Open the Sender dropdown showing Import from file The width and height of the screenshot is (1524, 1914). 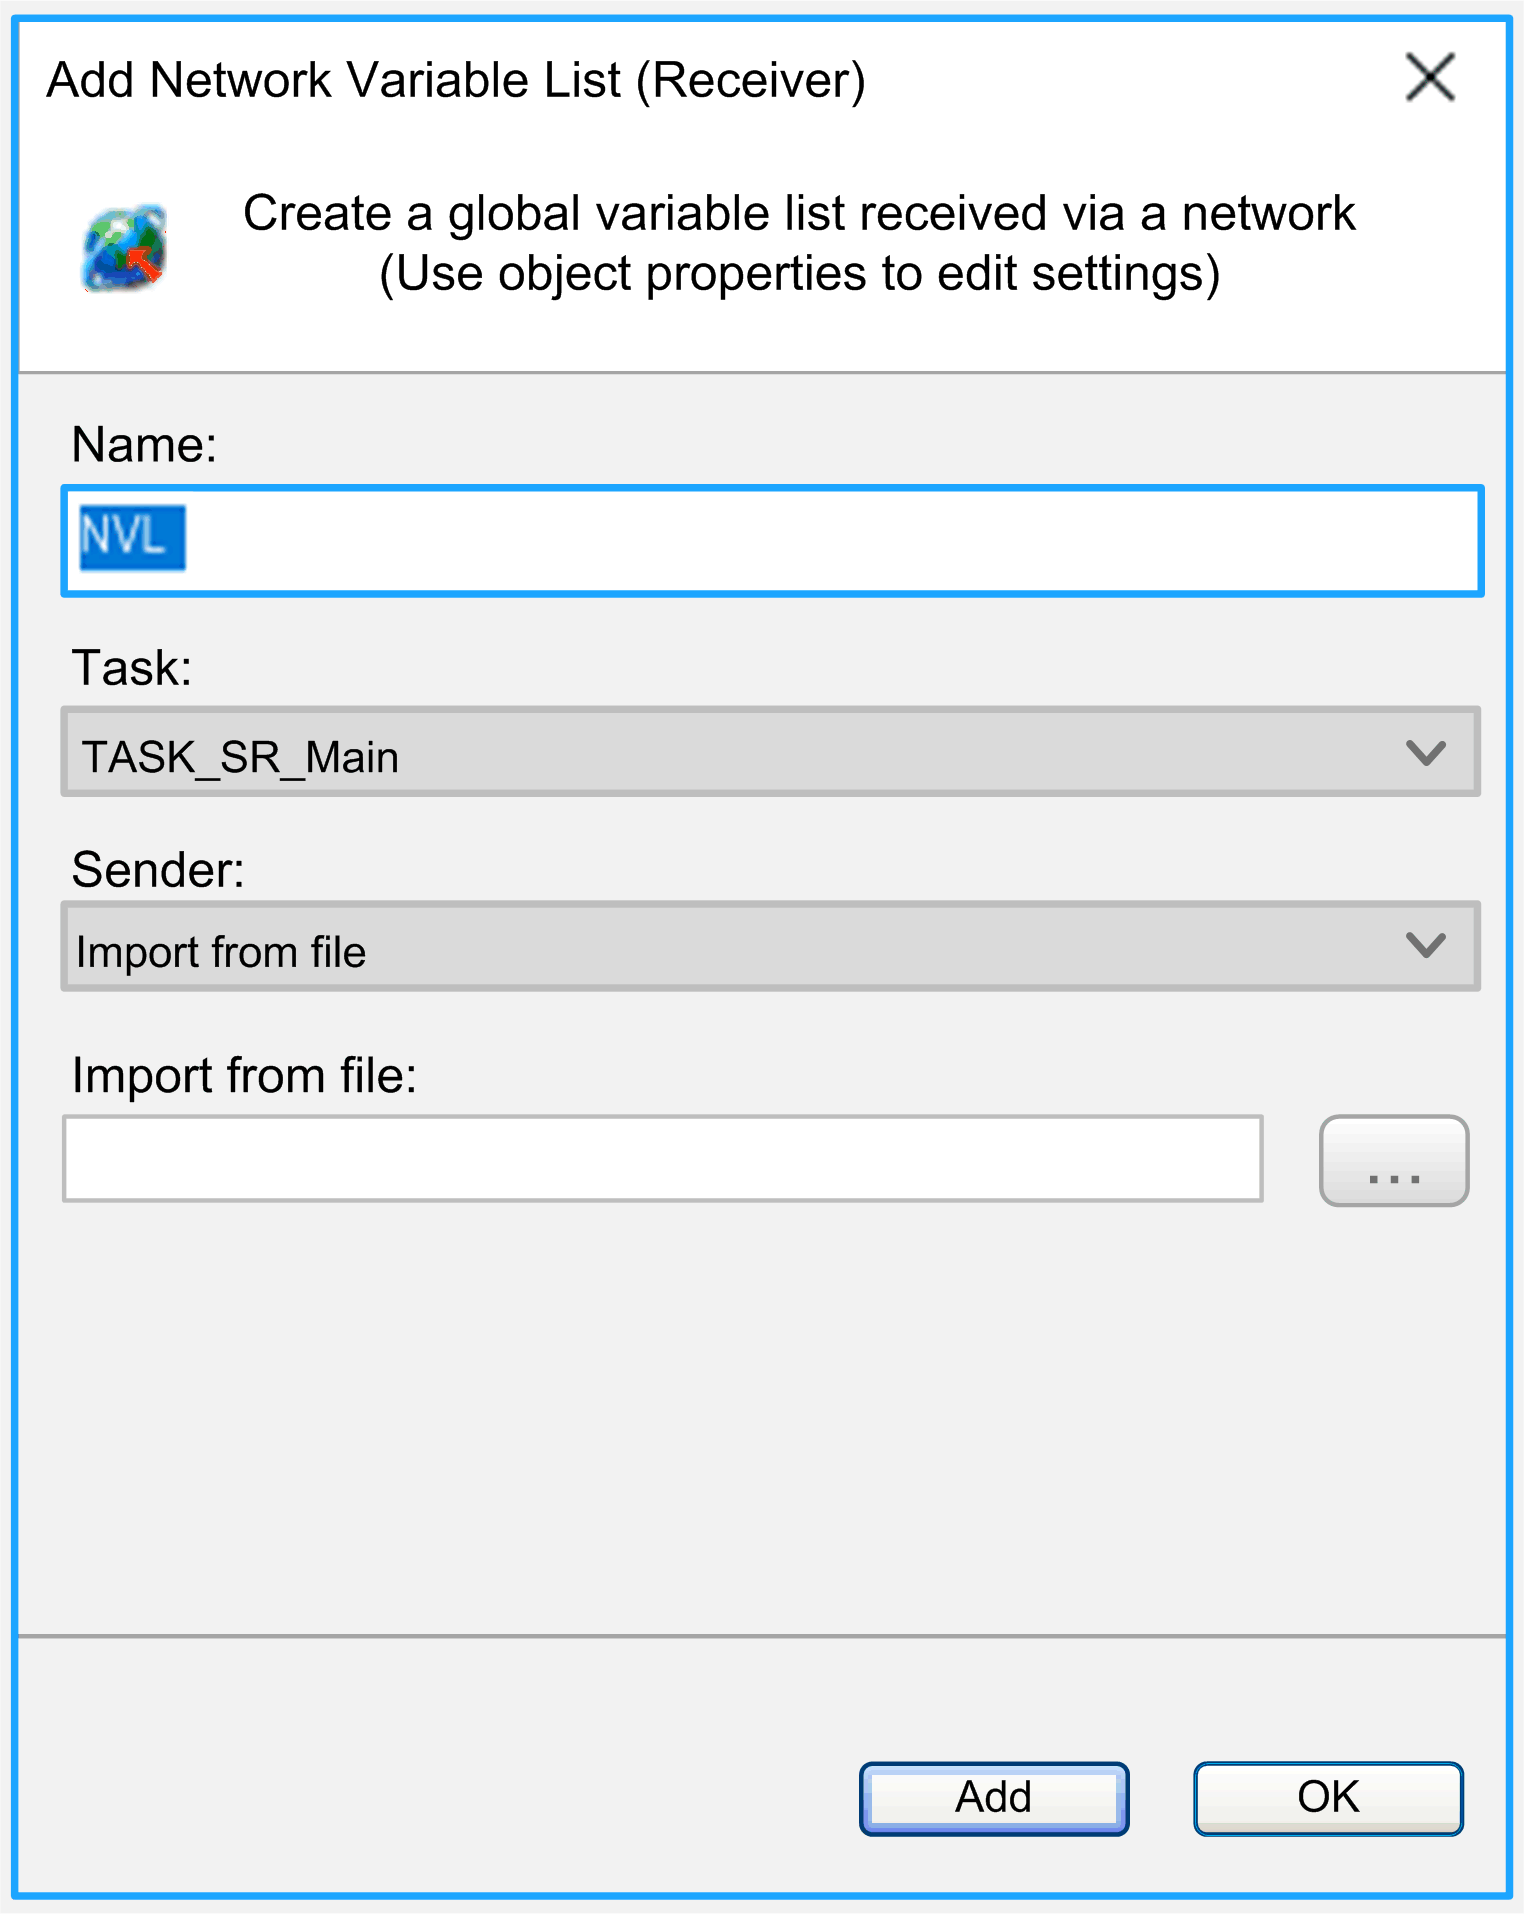tap(770, 948)
